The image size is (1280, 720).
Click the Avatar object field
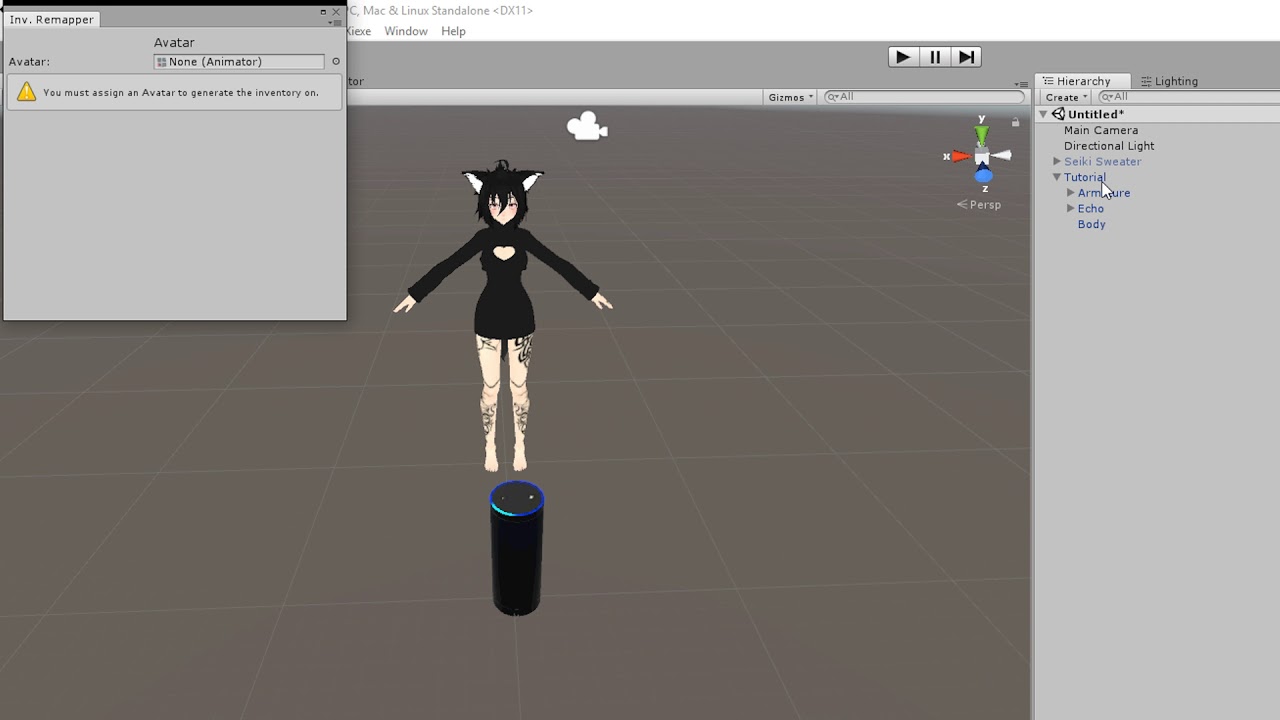coord(239,62)
